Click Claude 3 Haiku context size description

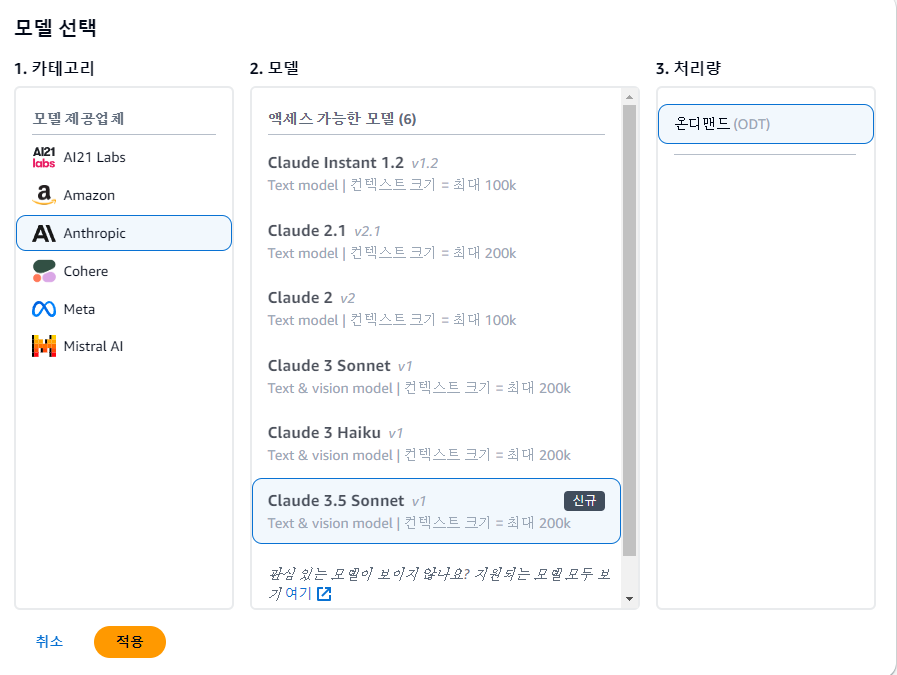(419, 455)
